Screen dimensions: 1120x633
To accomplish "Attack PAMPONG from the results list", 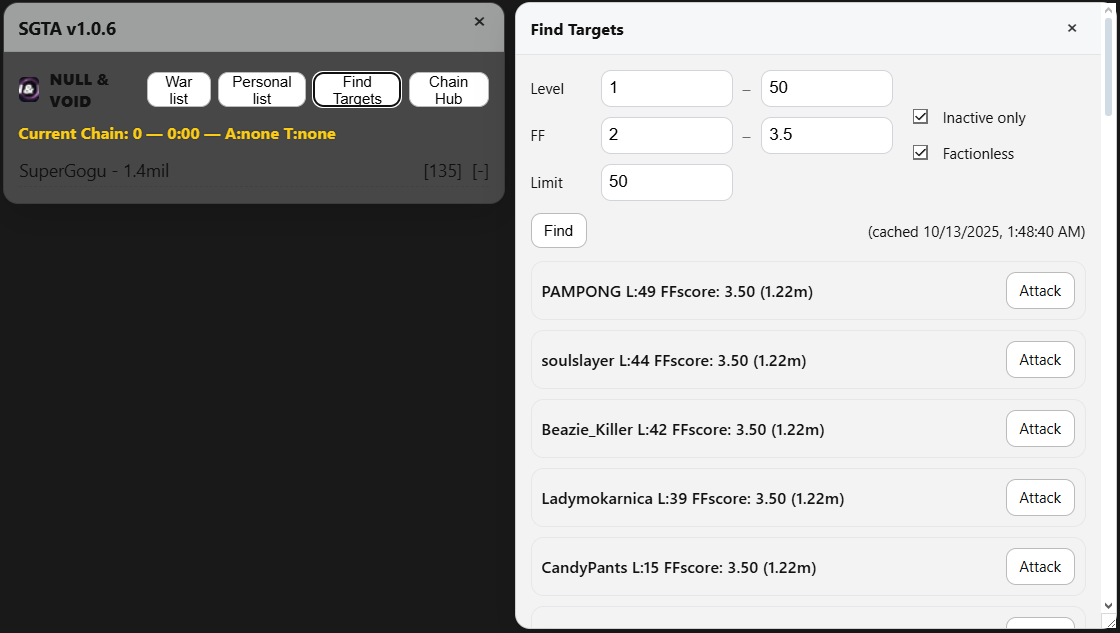I will click(1040, 290).
